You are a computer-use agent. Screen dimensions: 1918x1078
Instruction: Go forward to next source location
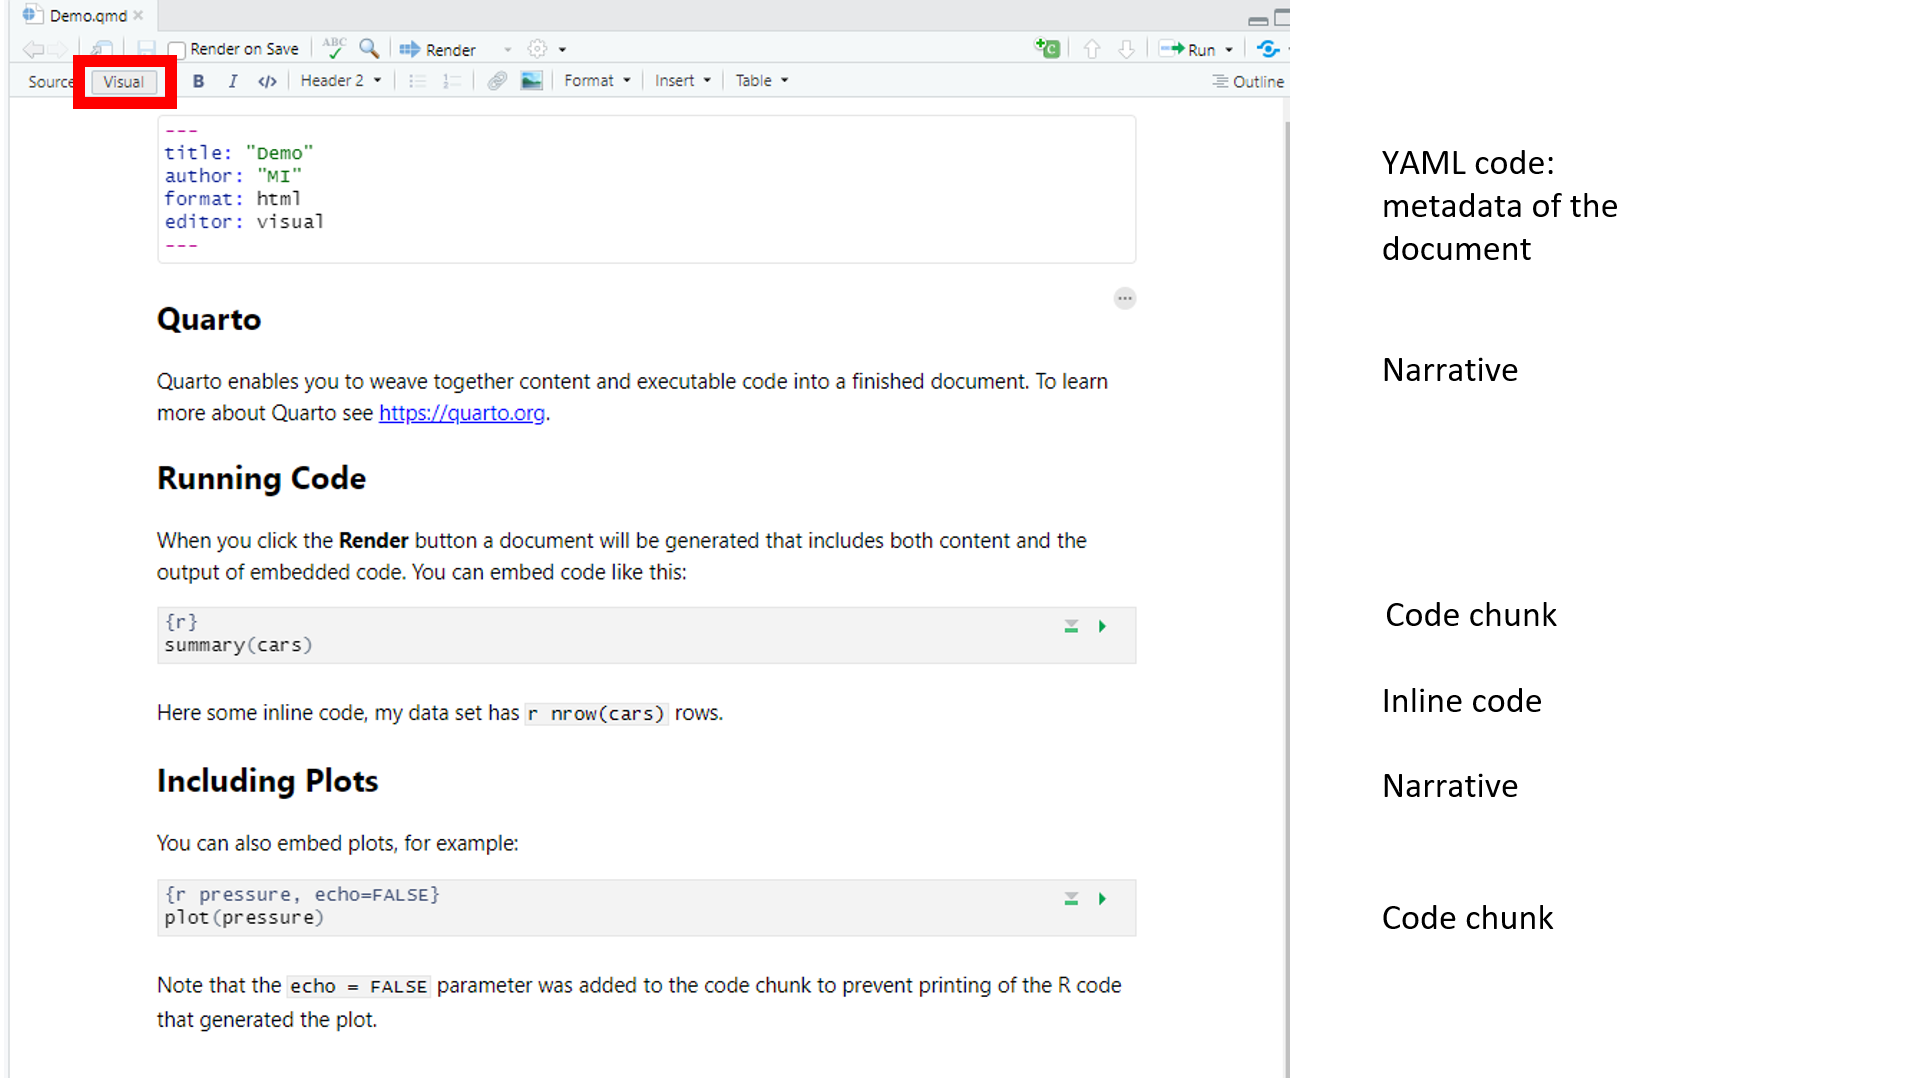point(58,49)
